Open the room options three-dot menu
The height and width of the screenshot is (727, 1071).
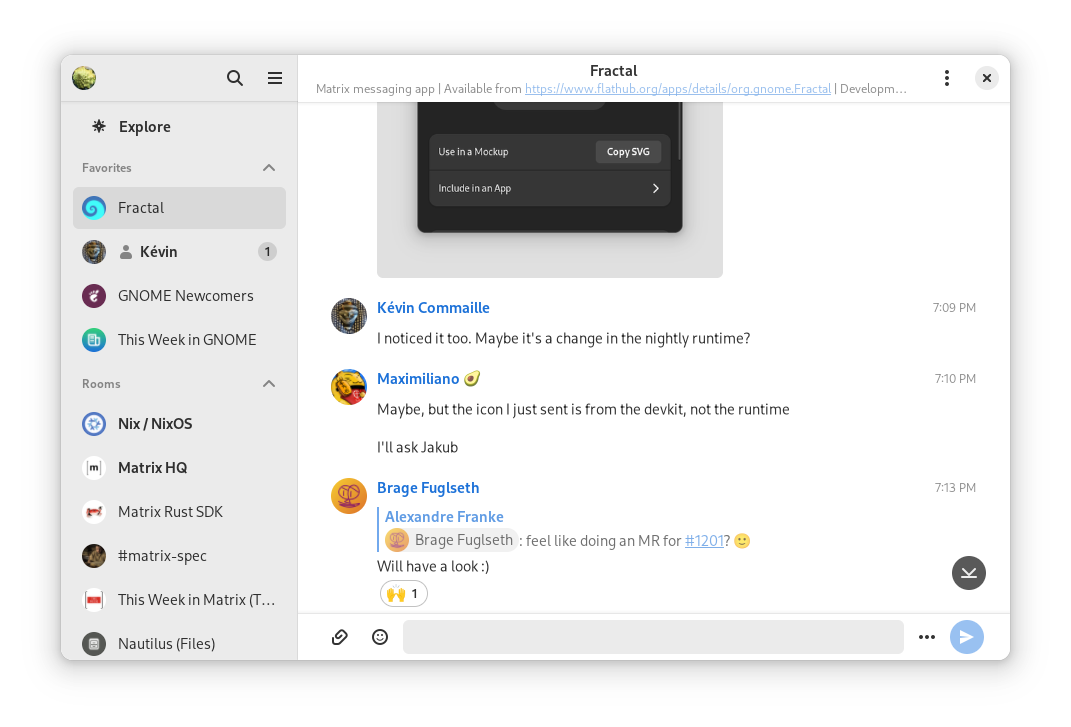tap(946, 78)
